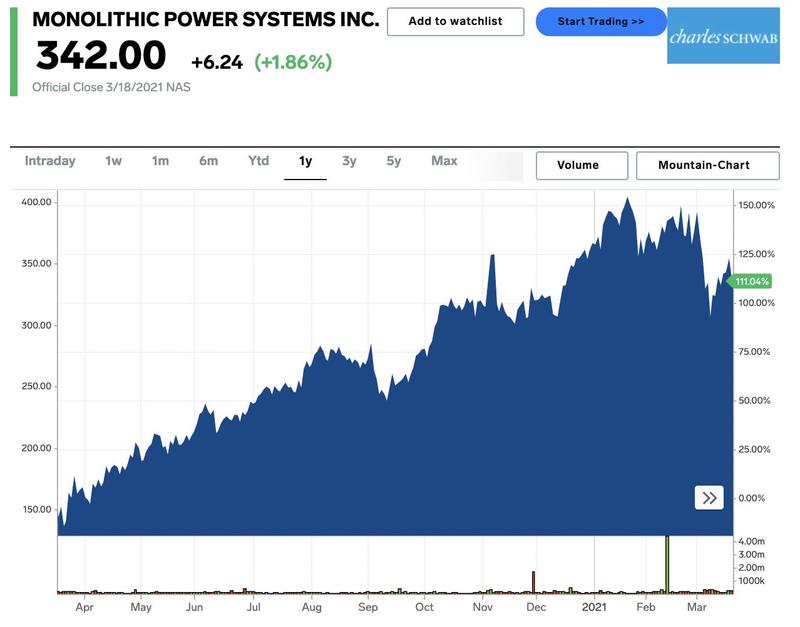Click the 400.00 price axis label

point(36,202)
